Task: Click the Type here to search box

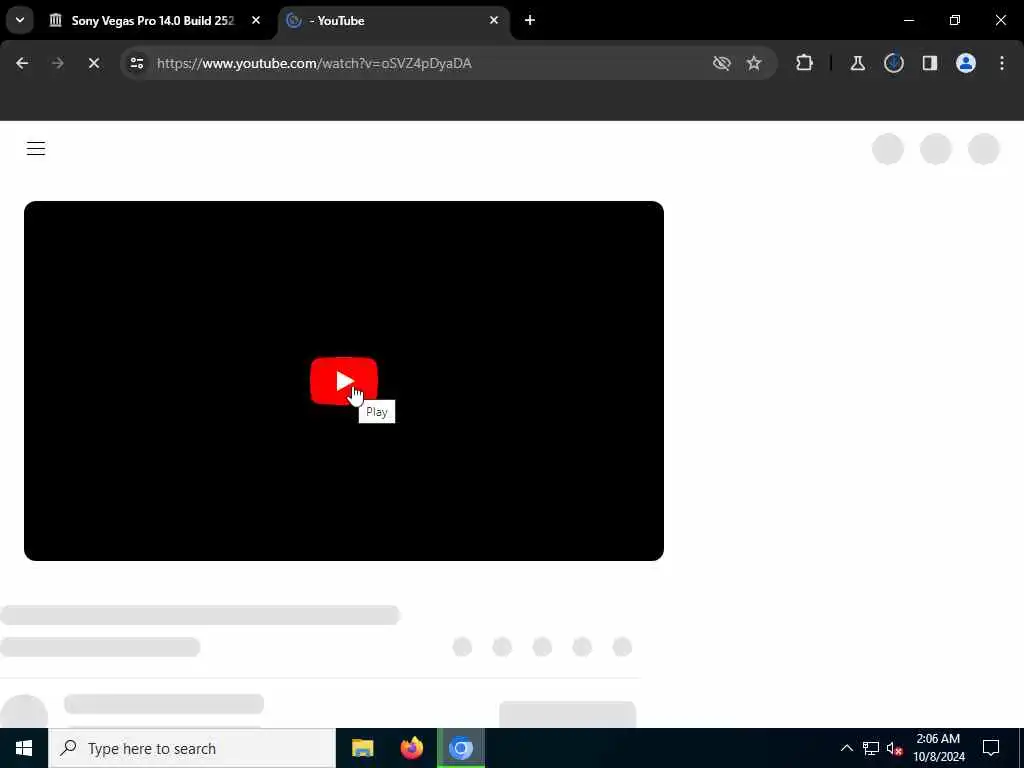Action: (192, 748)
